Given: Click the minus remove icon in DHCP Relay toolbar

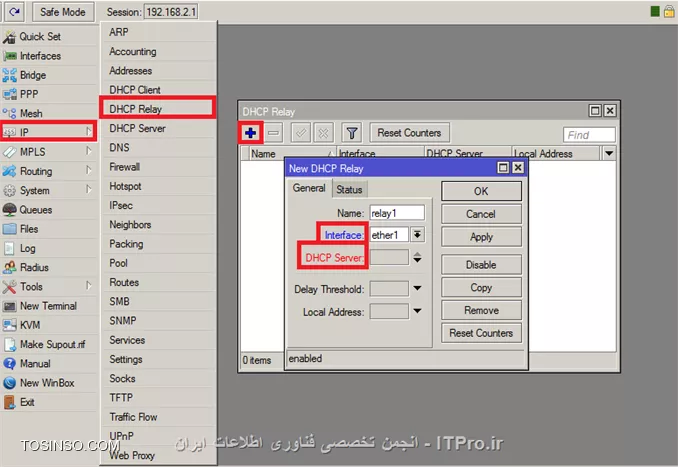Looking at the screenshot, I should [x=273, y=133].
